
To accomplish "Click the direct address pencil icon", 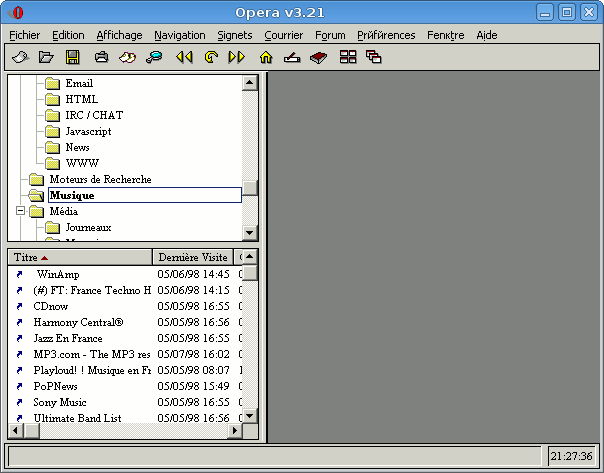I will pos(292,57).
